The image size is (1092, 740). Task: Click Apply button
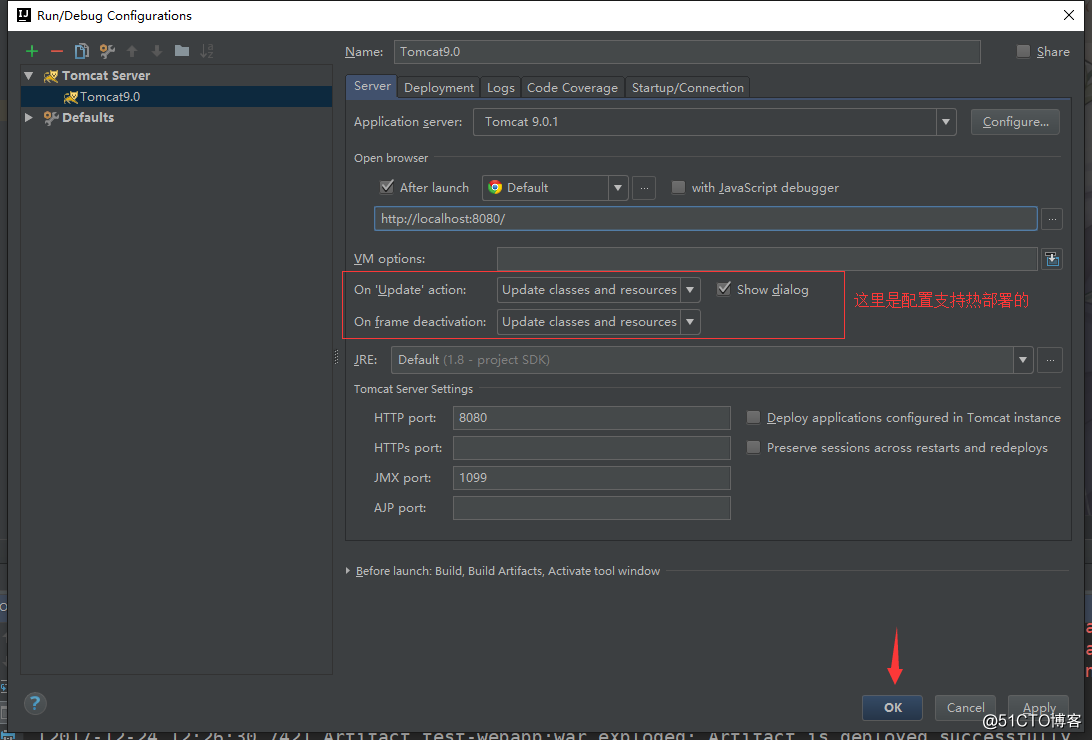1038,707
